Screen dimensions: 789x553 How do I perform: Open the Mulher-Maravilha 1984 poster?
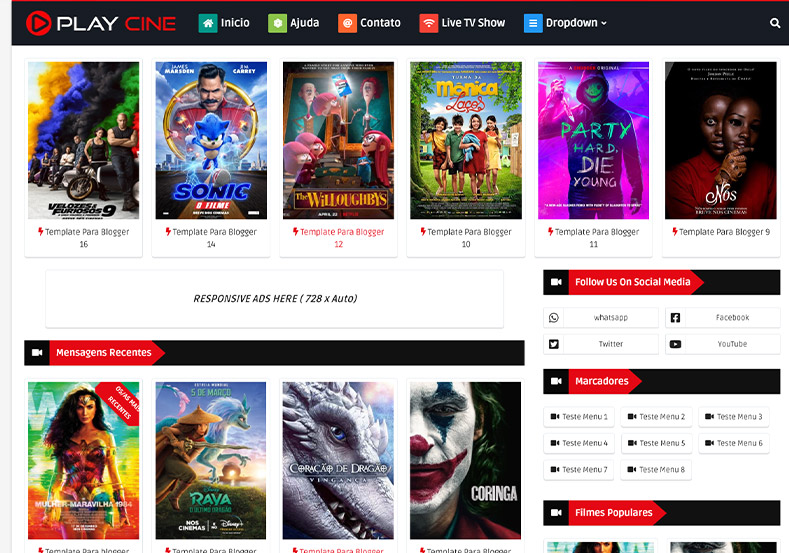(x=84, y=460)
